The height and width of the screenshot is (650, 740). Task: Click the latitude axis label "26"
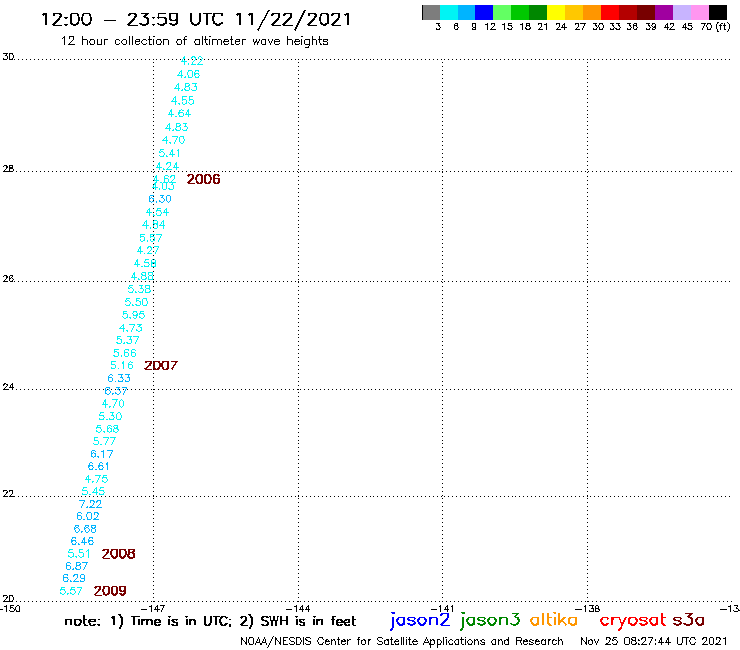point(8,279)
